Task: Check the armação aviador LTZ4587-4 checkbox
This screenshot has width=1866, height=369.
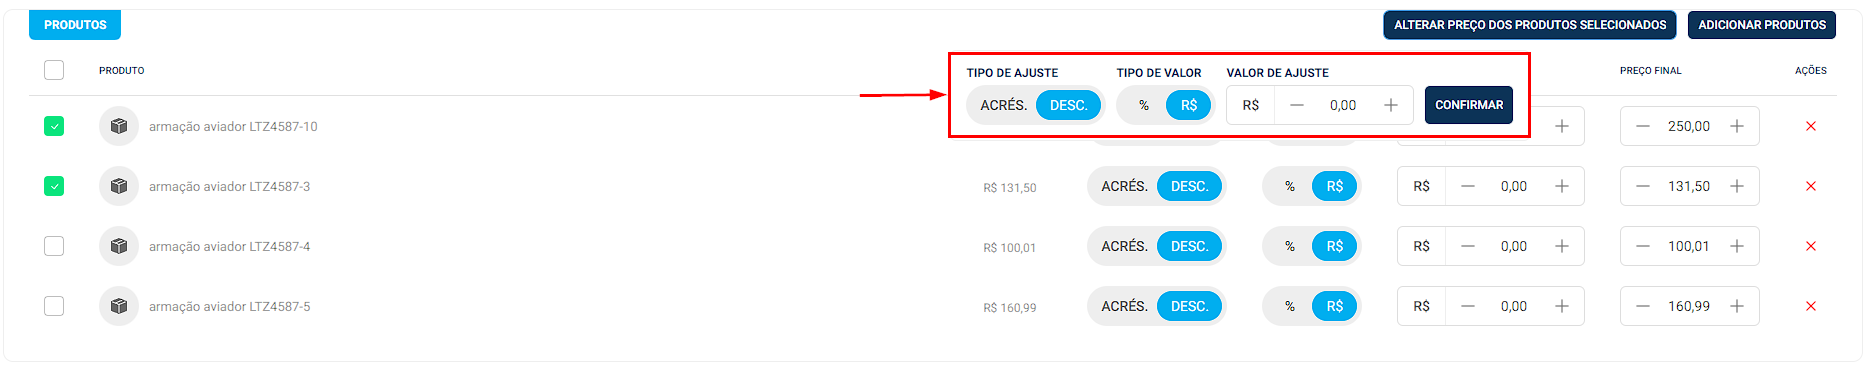Action: [x=54, y=246]
